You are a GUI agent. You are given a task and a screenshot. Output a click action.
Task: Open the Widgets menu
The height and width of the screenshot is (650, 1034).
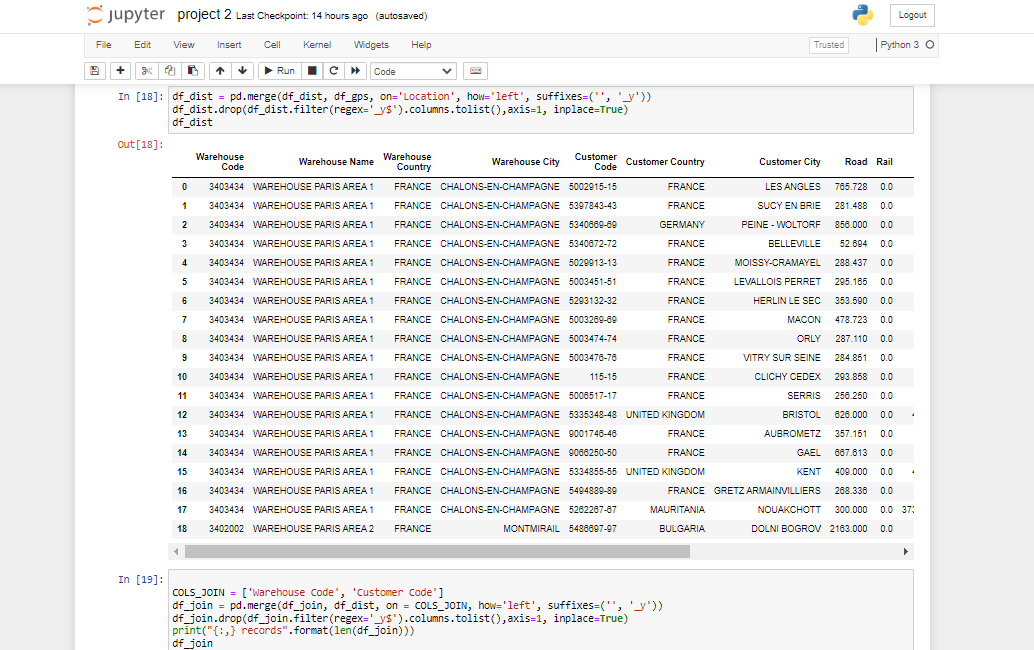pos(371,45)
